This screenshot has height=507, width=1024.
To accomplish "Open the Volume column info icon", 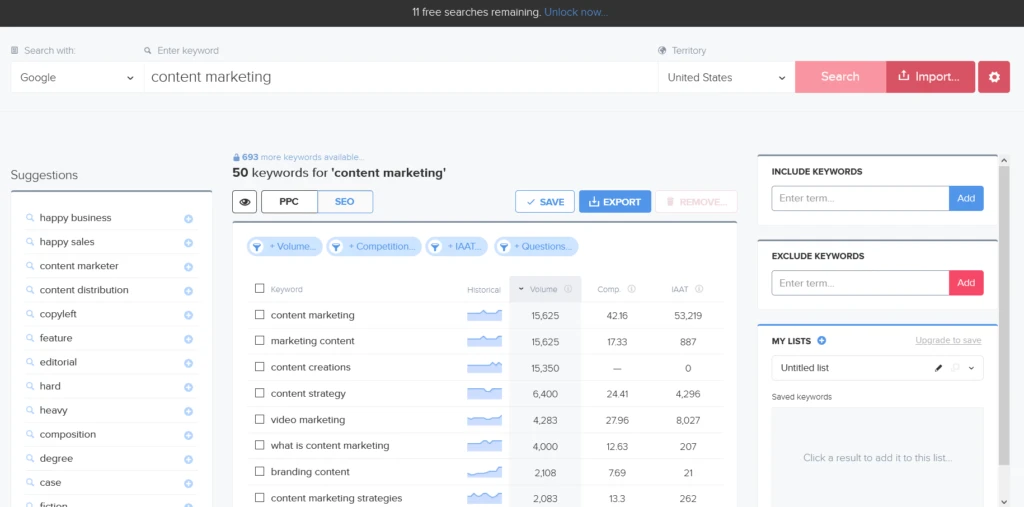I will 568,289.
